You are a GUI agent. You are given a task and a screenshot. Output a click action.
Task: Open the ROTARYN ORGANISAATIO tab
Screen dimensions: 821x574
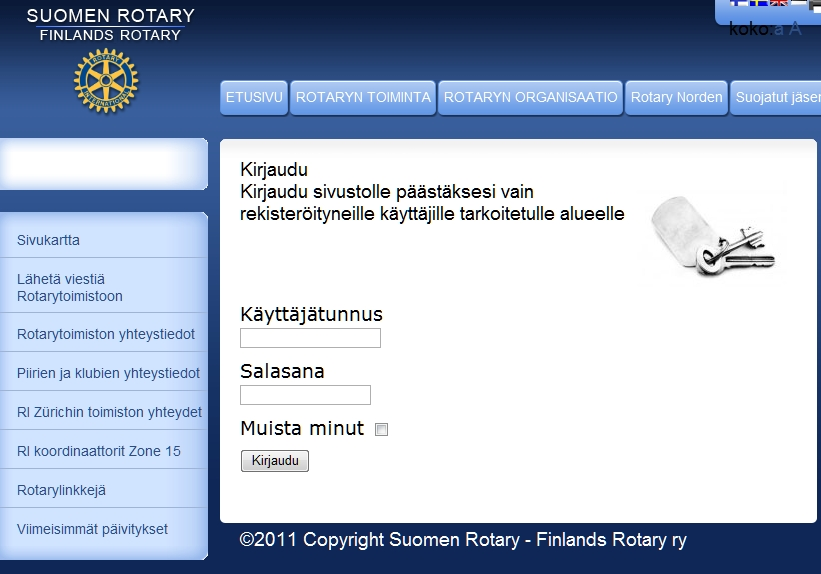point(530,97)
